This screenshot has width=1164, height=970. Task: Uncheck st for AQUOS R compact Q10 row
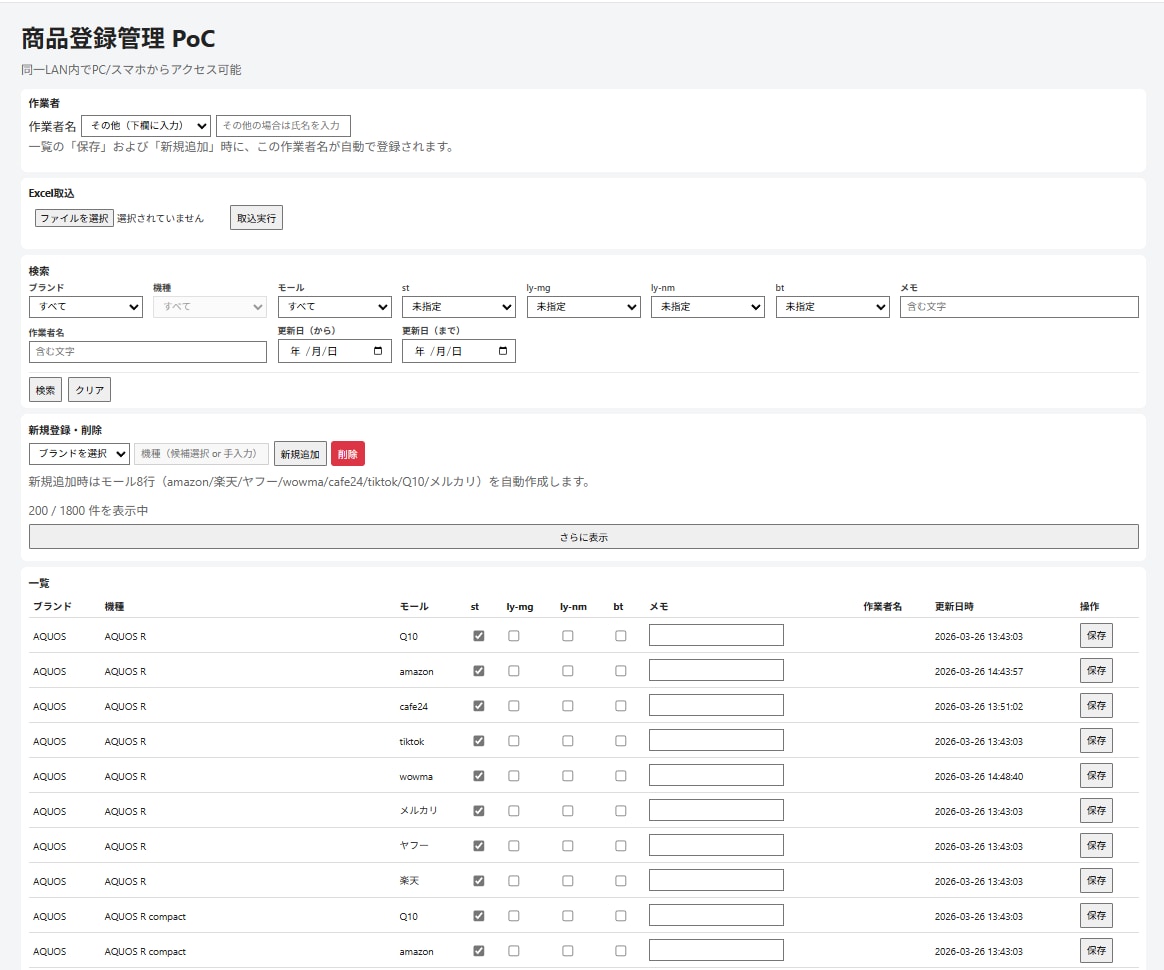click(479, 916)
